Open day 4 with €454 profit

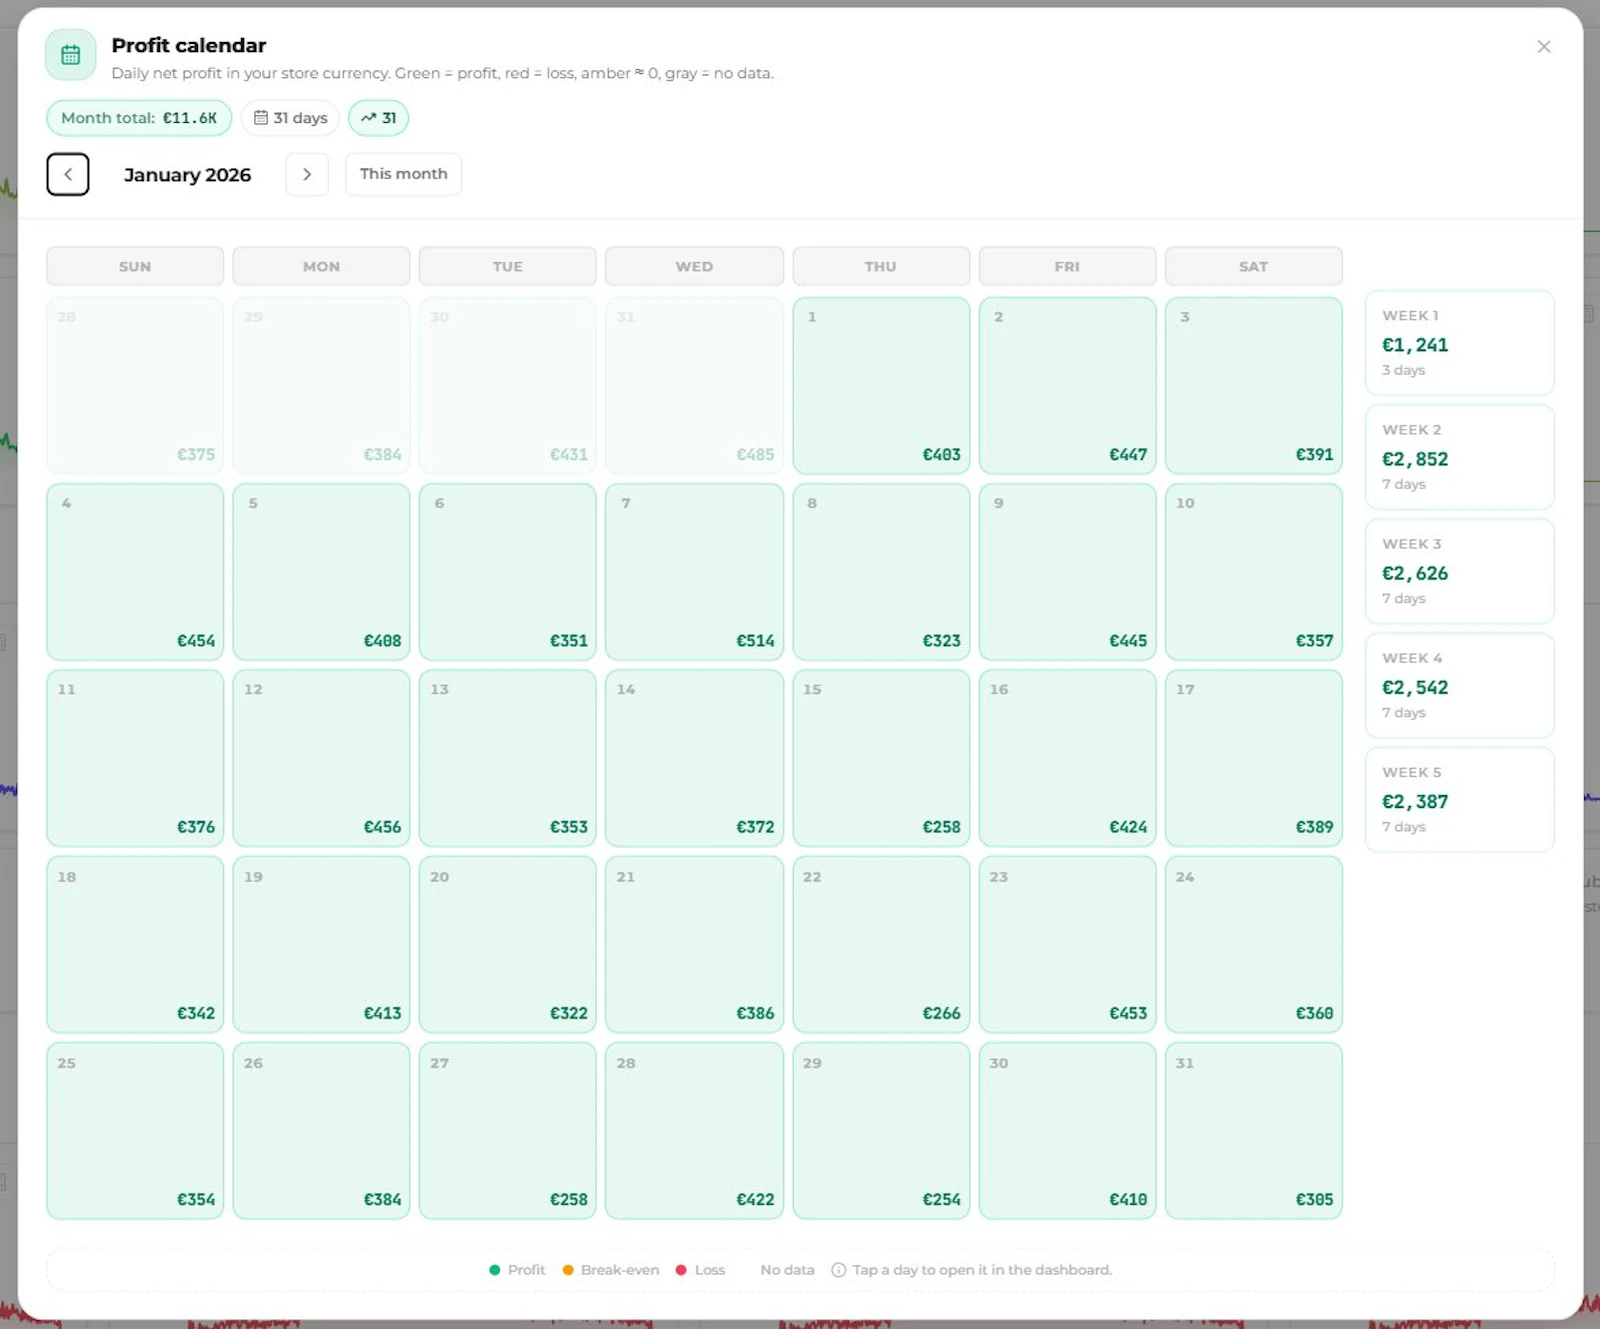(x=135, y=572)
